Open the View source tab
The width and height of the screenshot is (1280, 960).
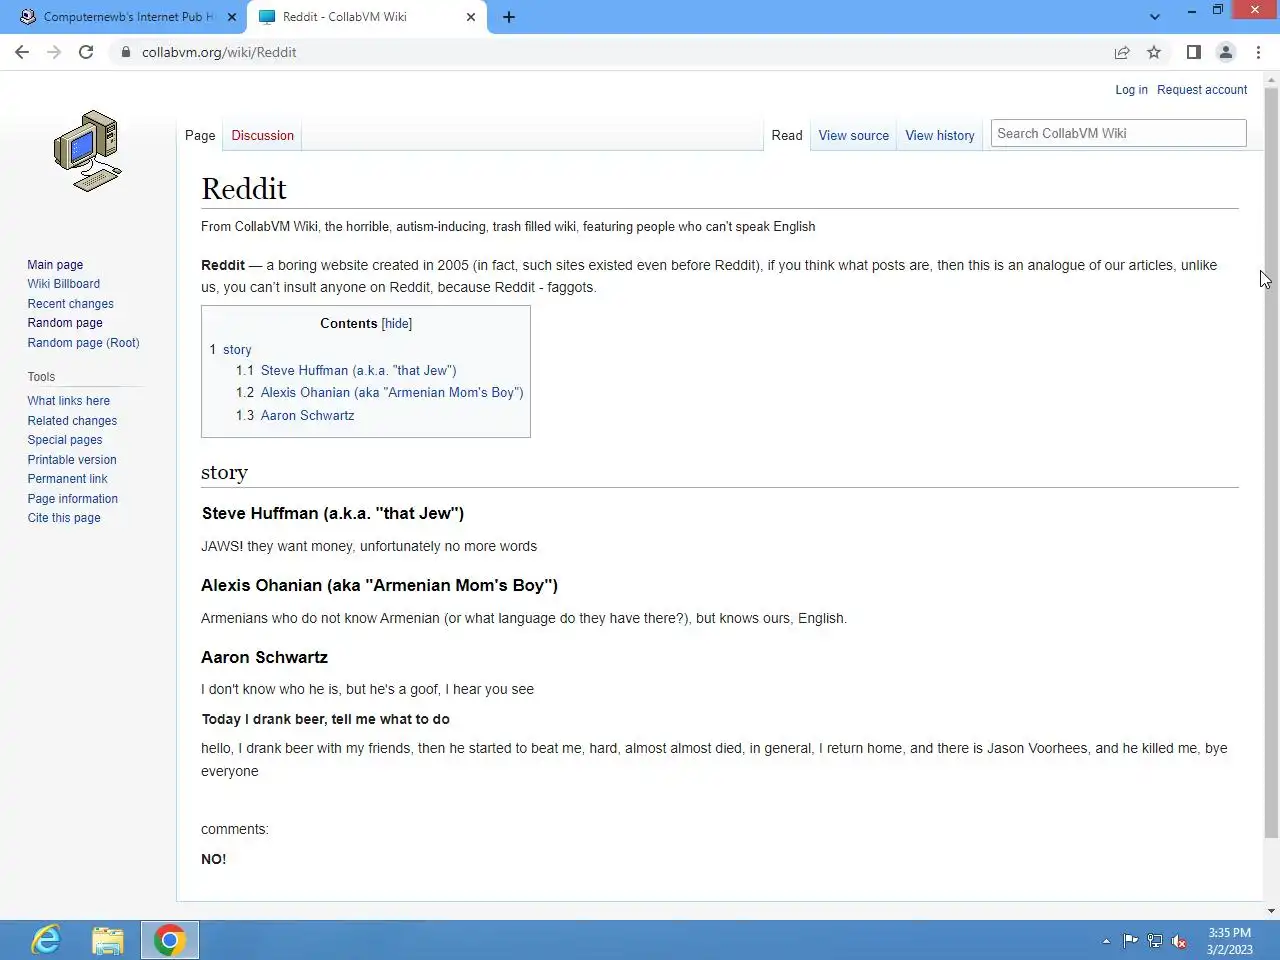[x=853, y=135]
